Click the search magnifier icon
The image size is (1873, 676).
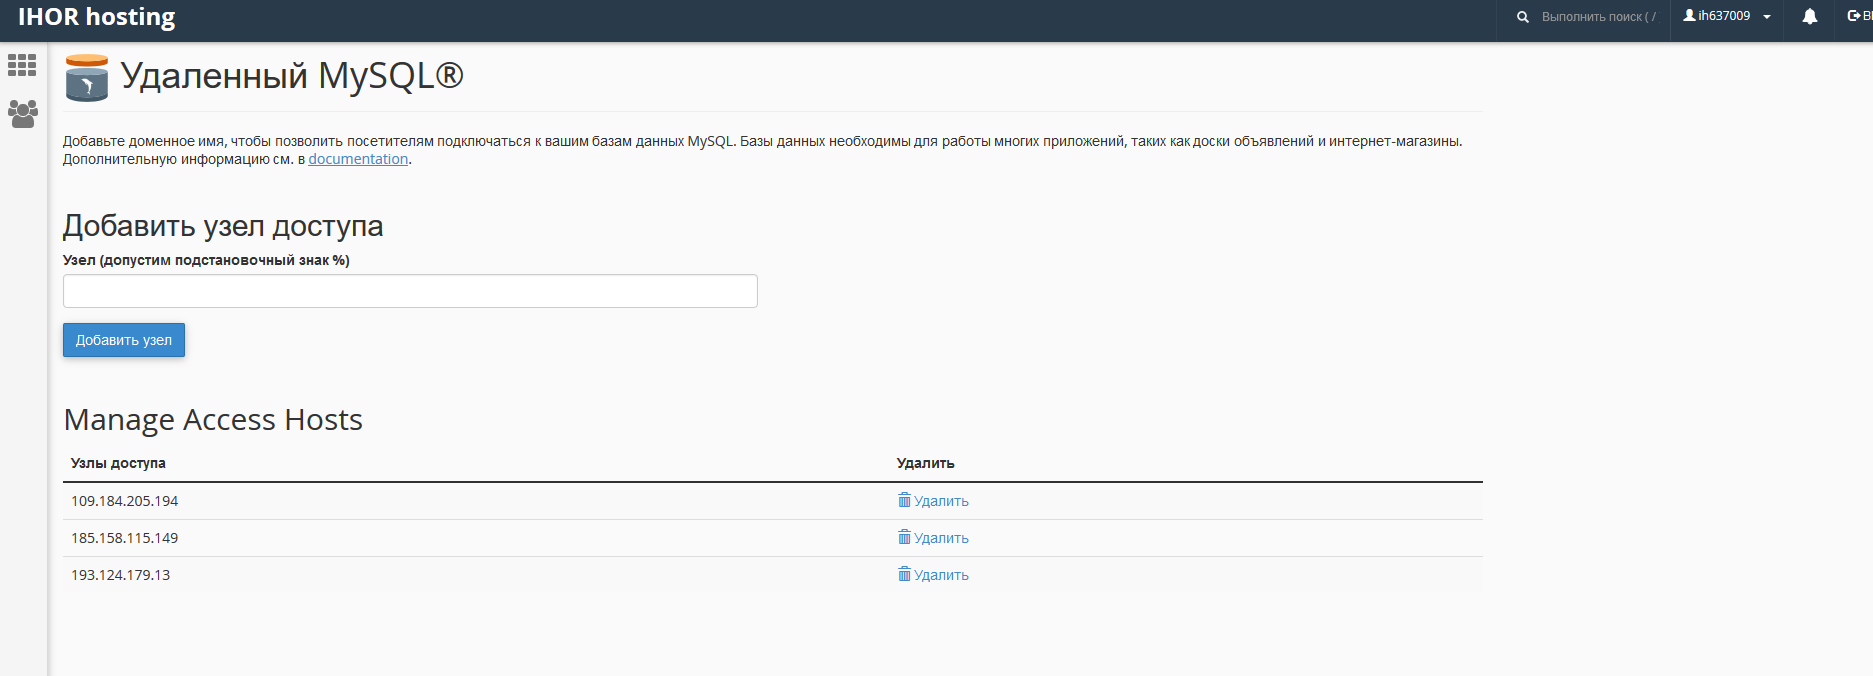1522,17
